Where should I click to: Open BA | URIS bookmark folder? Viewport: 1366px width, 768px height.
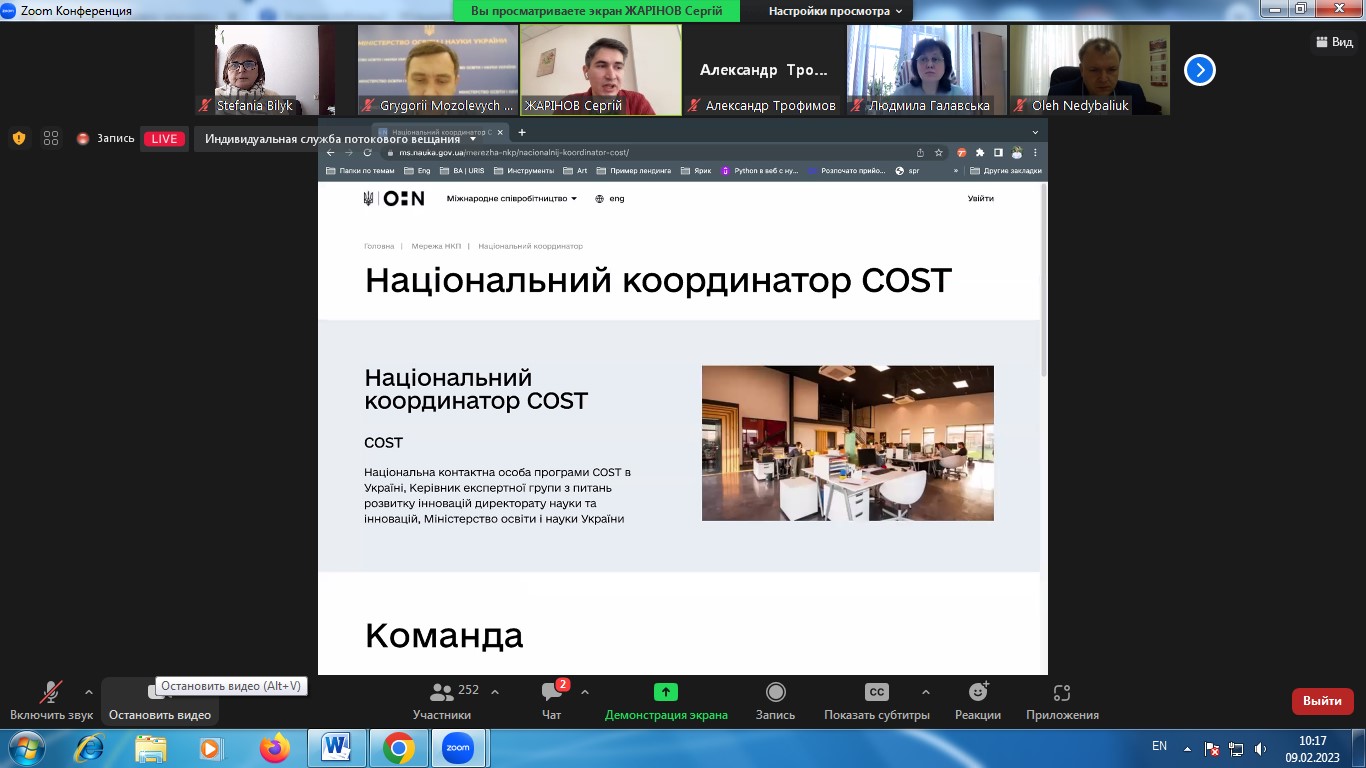pyautogui.click(x=461, y=171)
